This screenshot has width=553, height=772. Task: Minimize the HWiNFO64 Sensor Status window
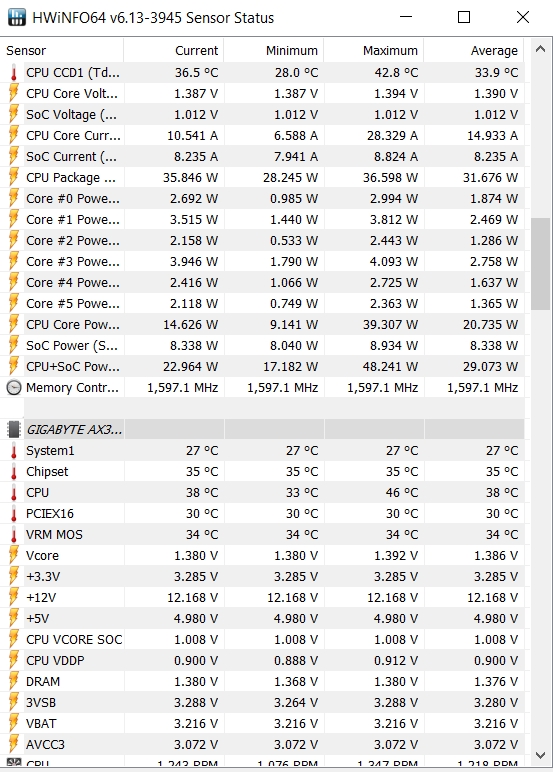tap(406, 17)
